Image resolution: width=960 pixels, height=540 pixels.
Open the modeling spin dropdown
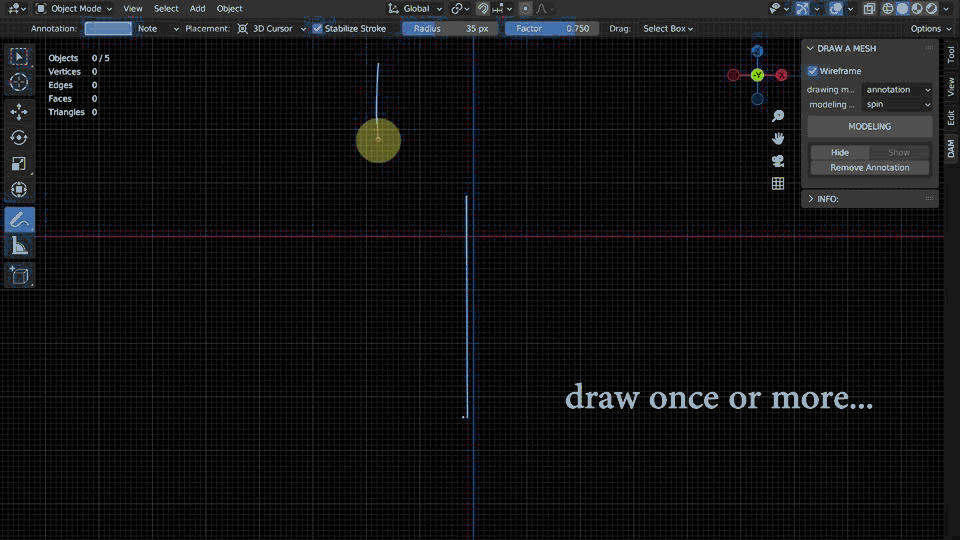[898, 104]
